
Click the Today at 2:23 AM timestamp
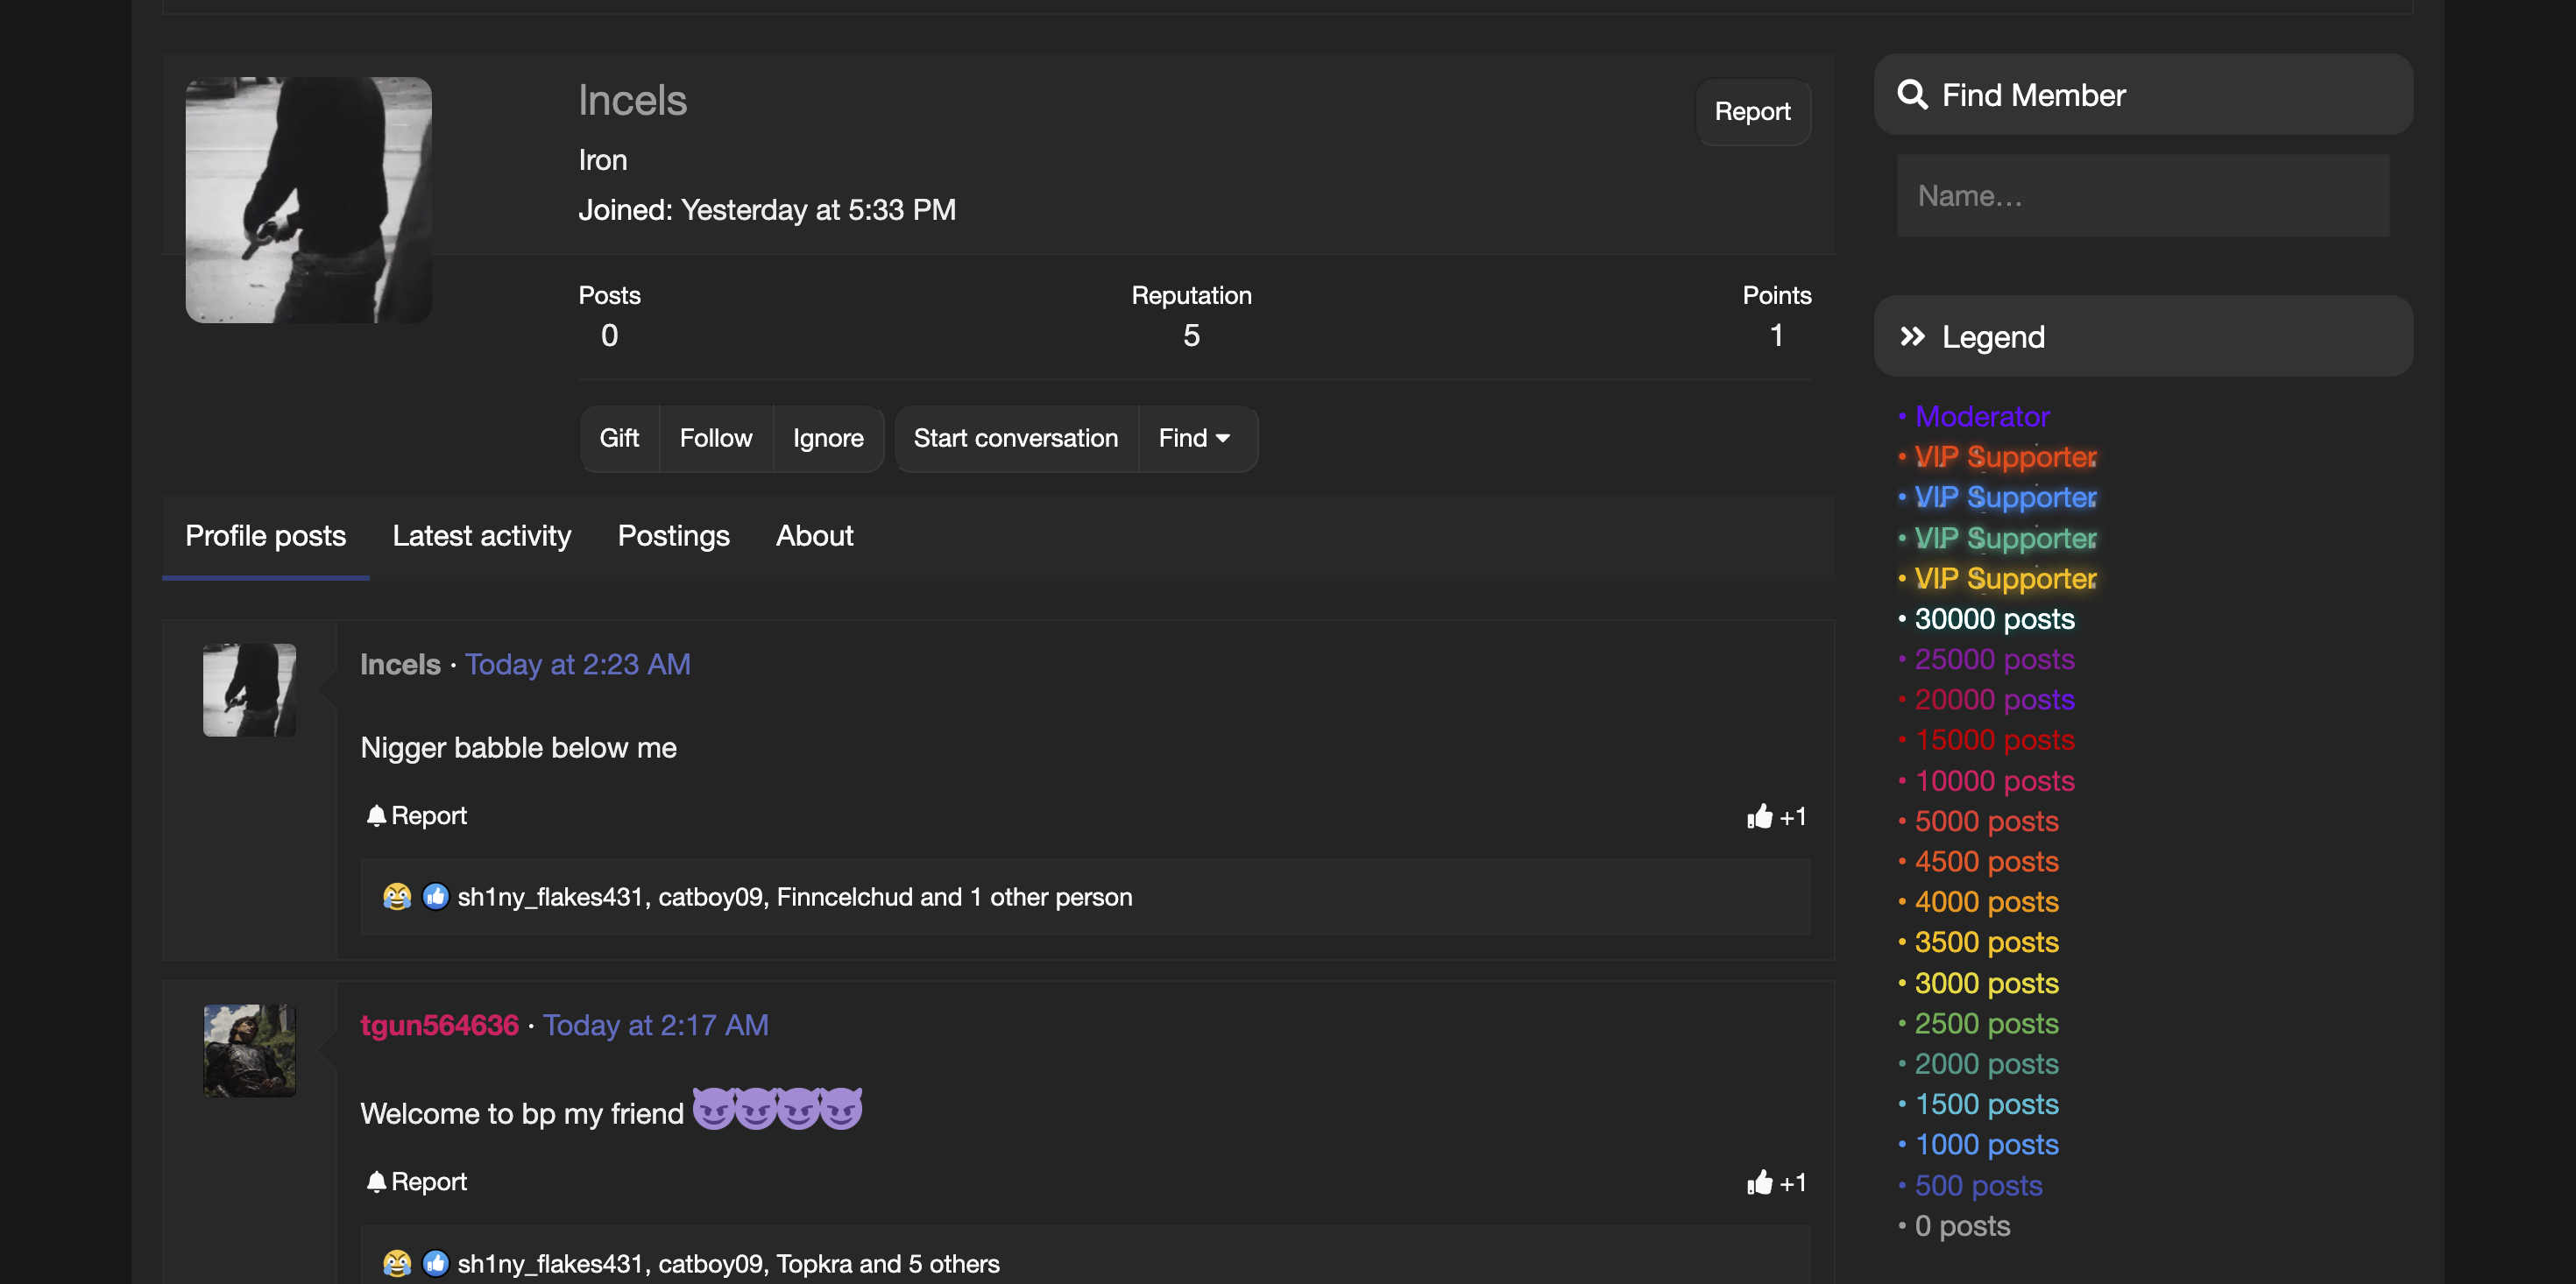tap(577, 664)
